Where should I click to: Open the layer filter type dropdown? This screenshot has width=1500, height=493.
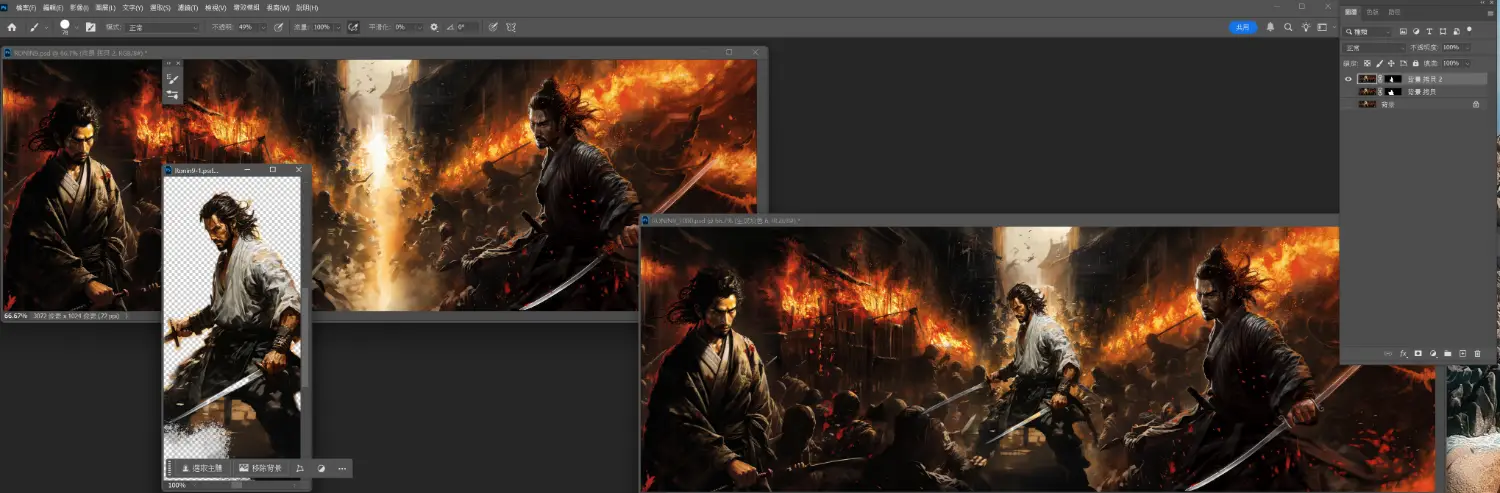[1368, 32]
